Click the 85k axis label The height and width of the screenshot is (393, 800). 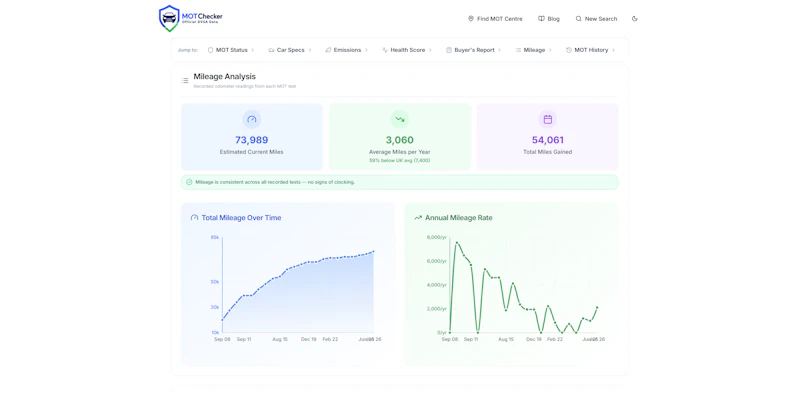click(x=215, y=237)
